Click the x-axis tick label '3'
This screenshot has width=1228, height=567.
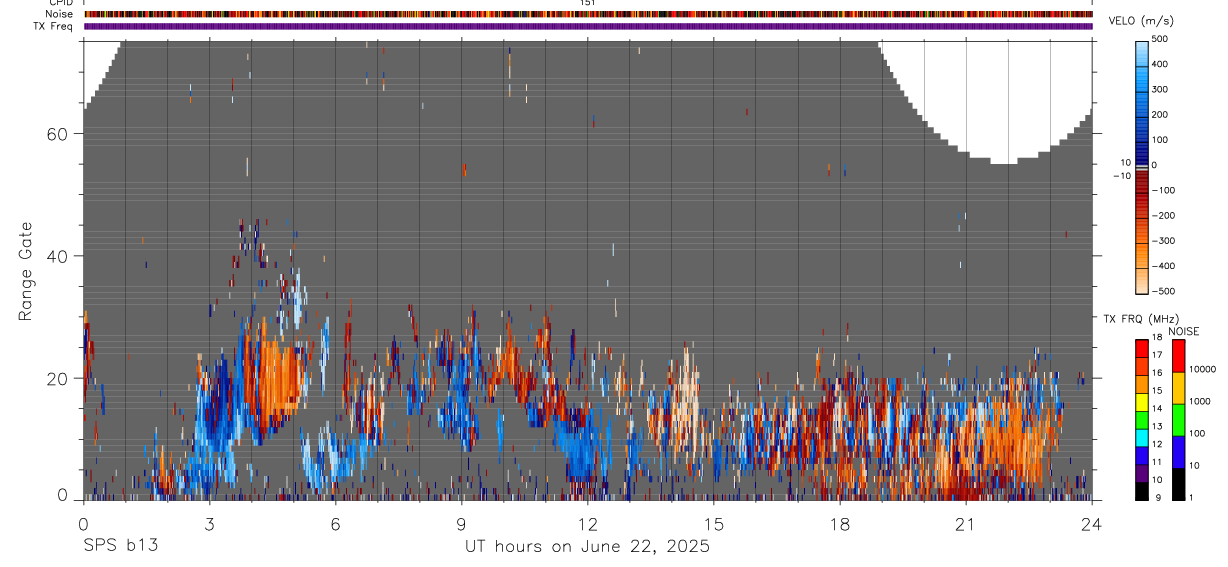click(209, 524)
